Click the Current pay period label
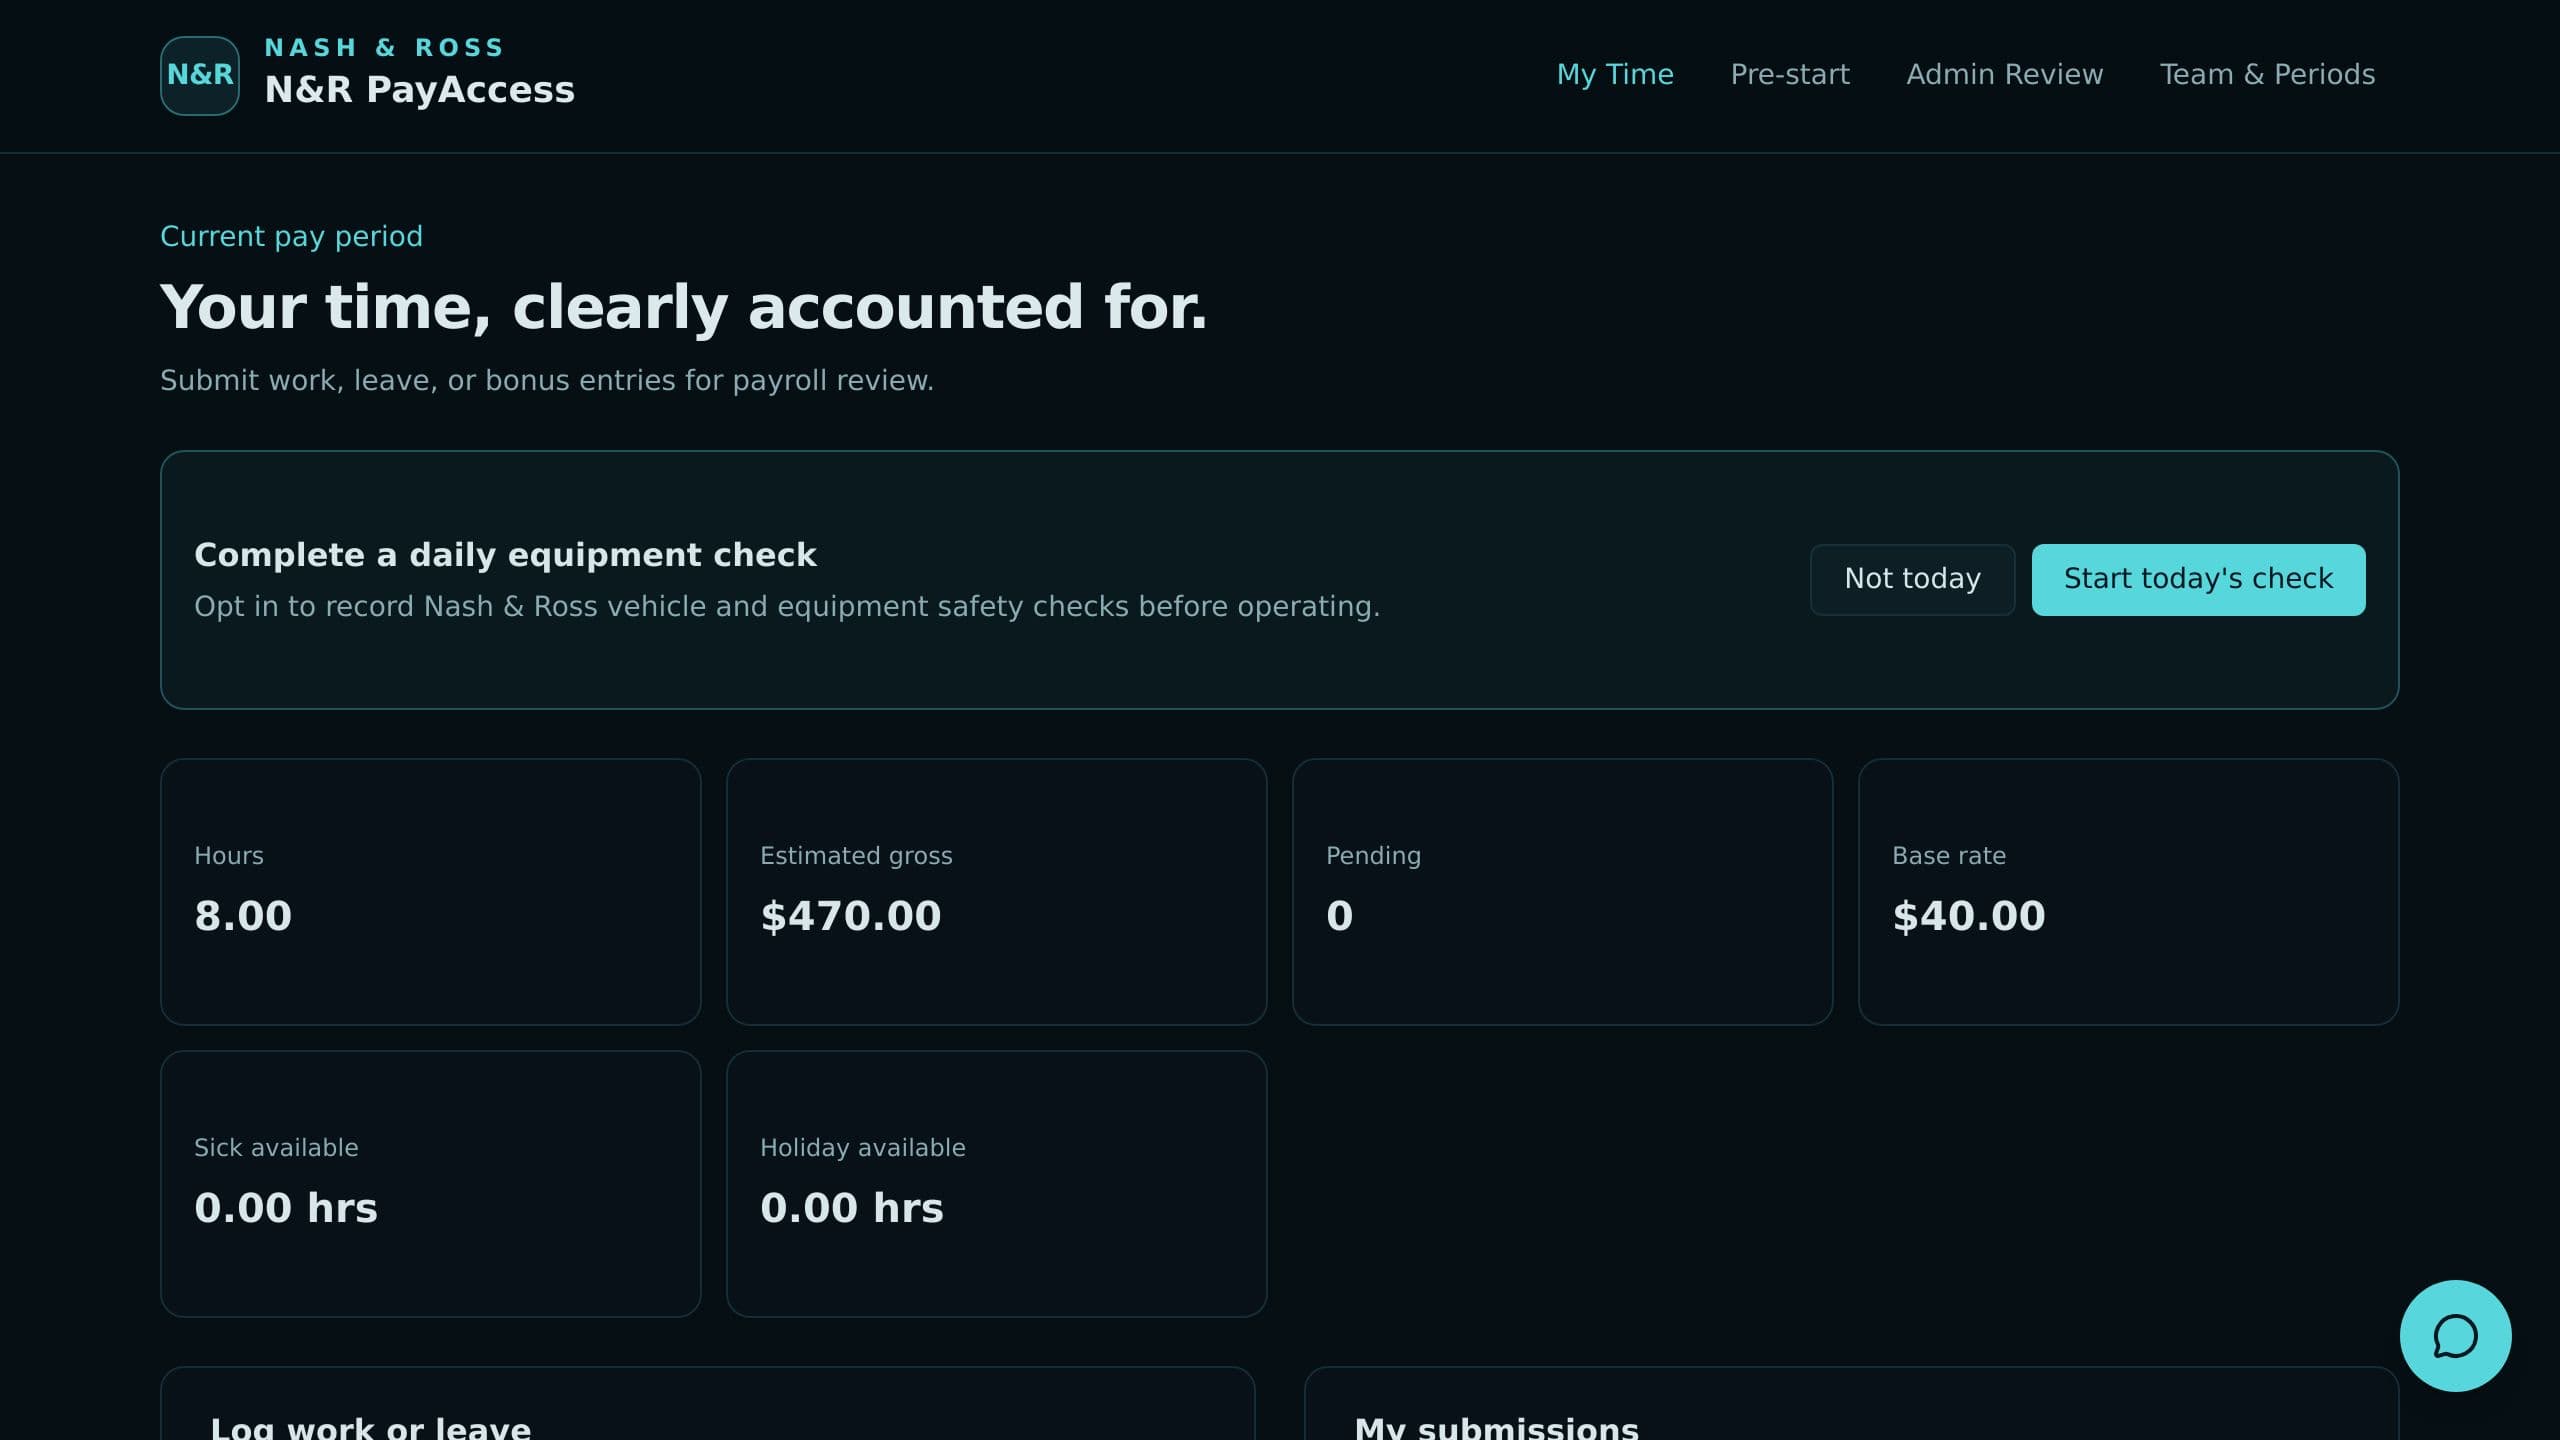The image size is (2560, 1440). [291, 236]
